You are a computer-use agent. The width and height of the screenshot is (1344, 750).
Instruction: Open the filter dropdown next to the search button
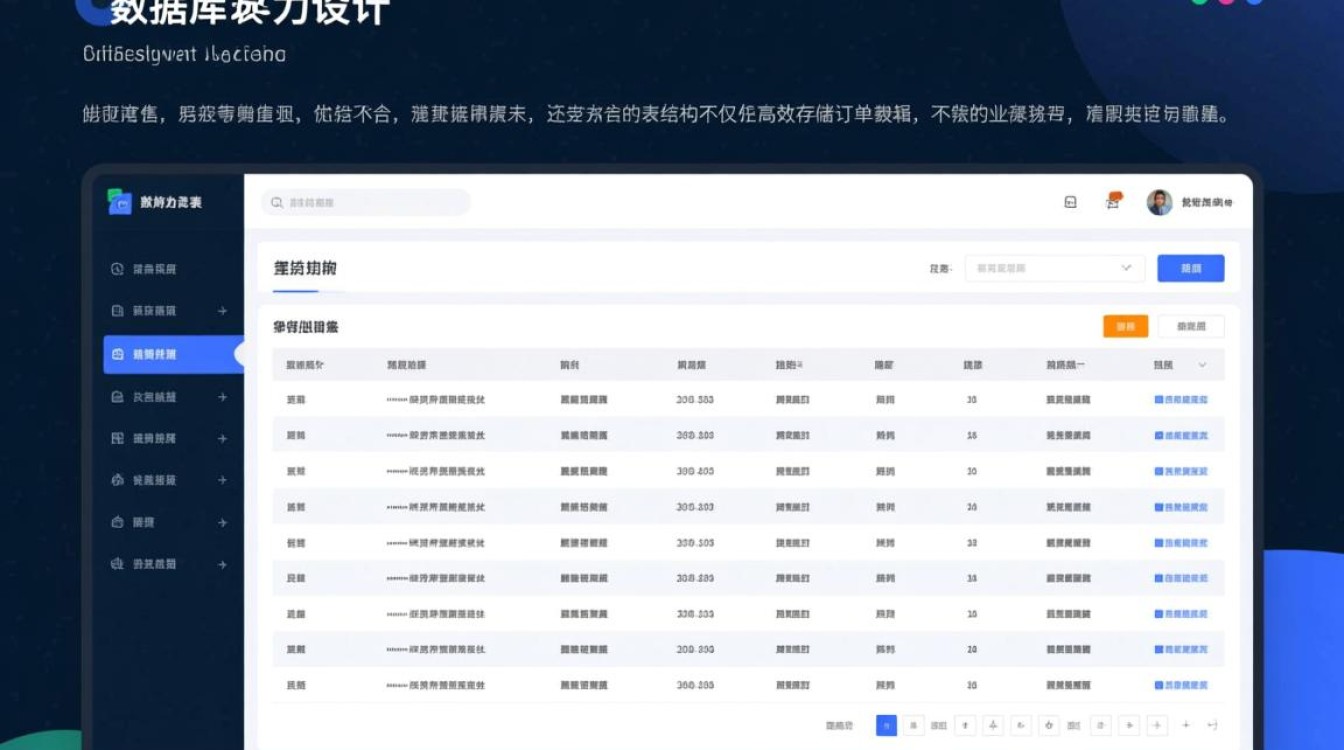click(x=1053, y=268)
